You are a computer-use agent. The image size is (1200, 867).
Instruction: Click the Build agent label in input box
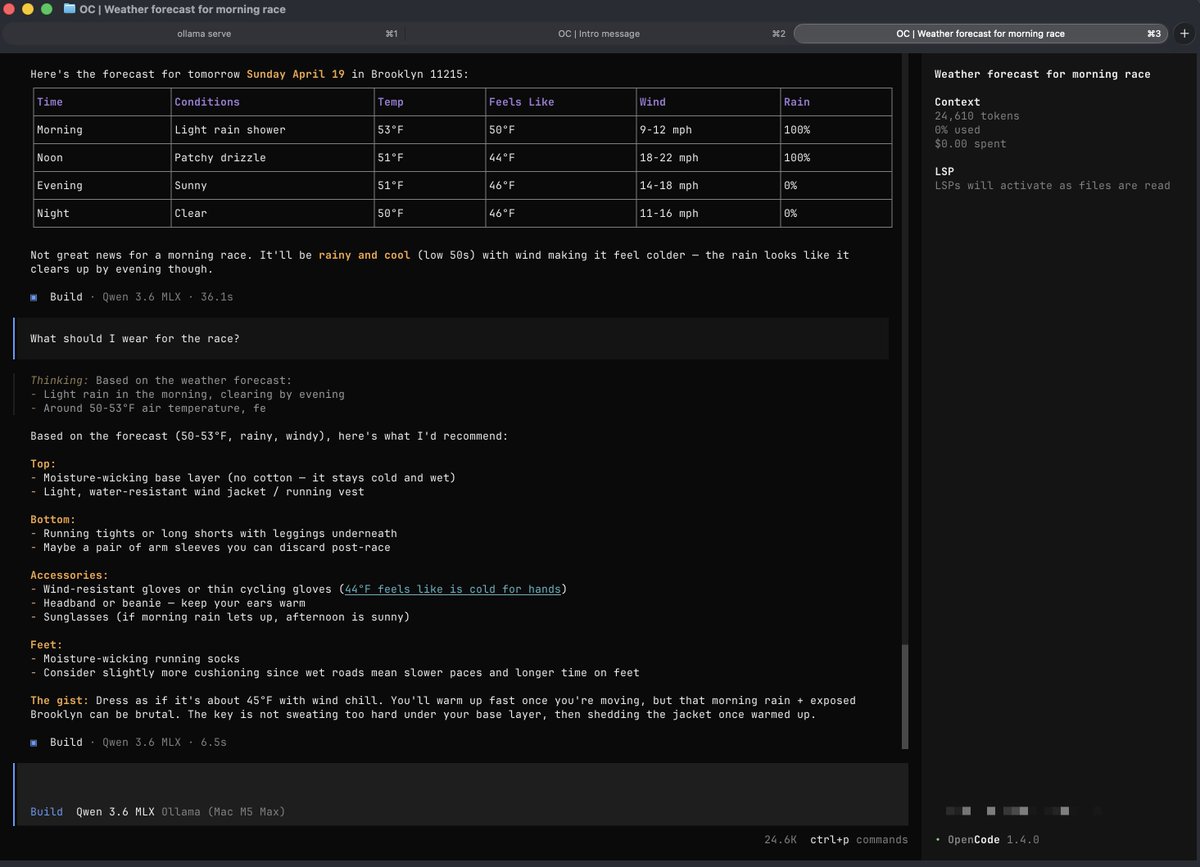[46, 811]
